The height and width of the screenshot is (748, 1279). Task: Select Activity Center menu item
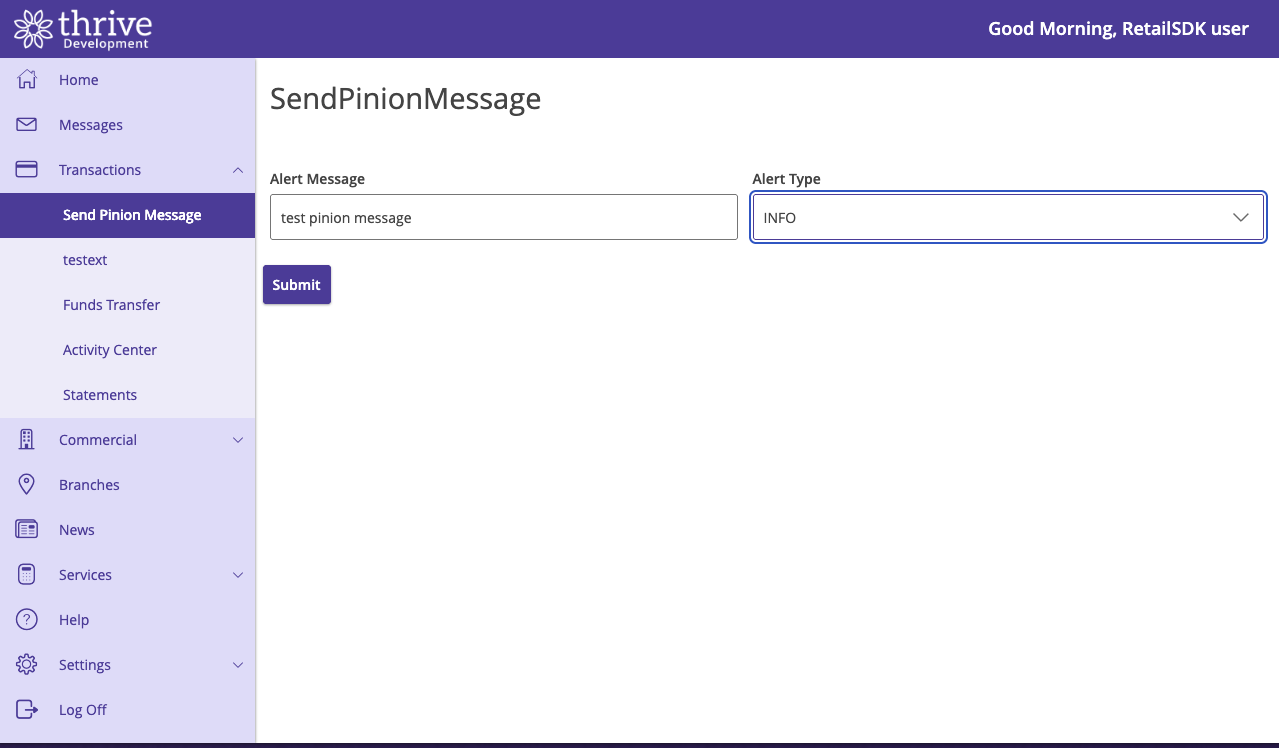point(110,350)
